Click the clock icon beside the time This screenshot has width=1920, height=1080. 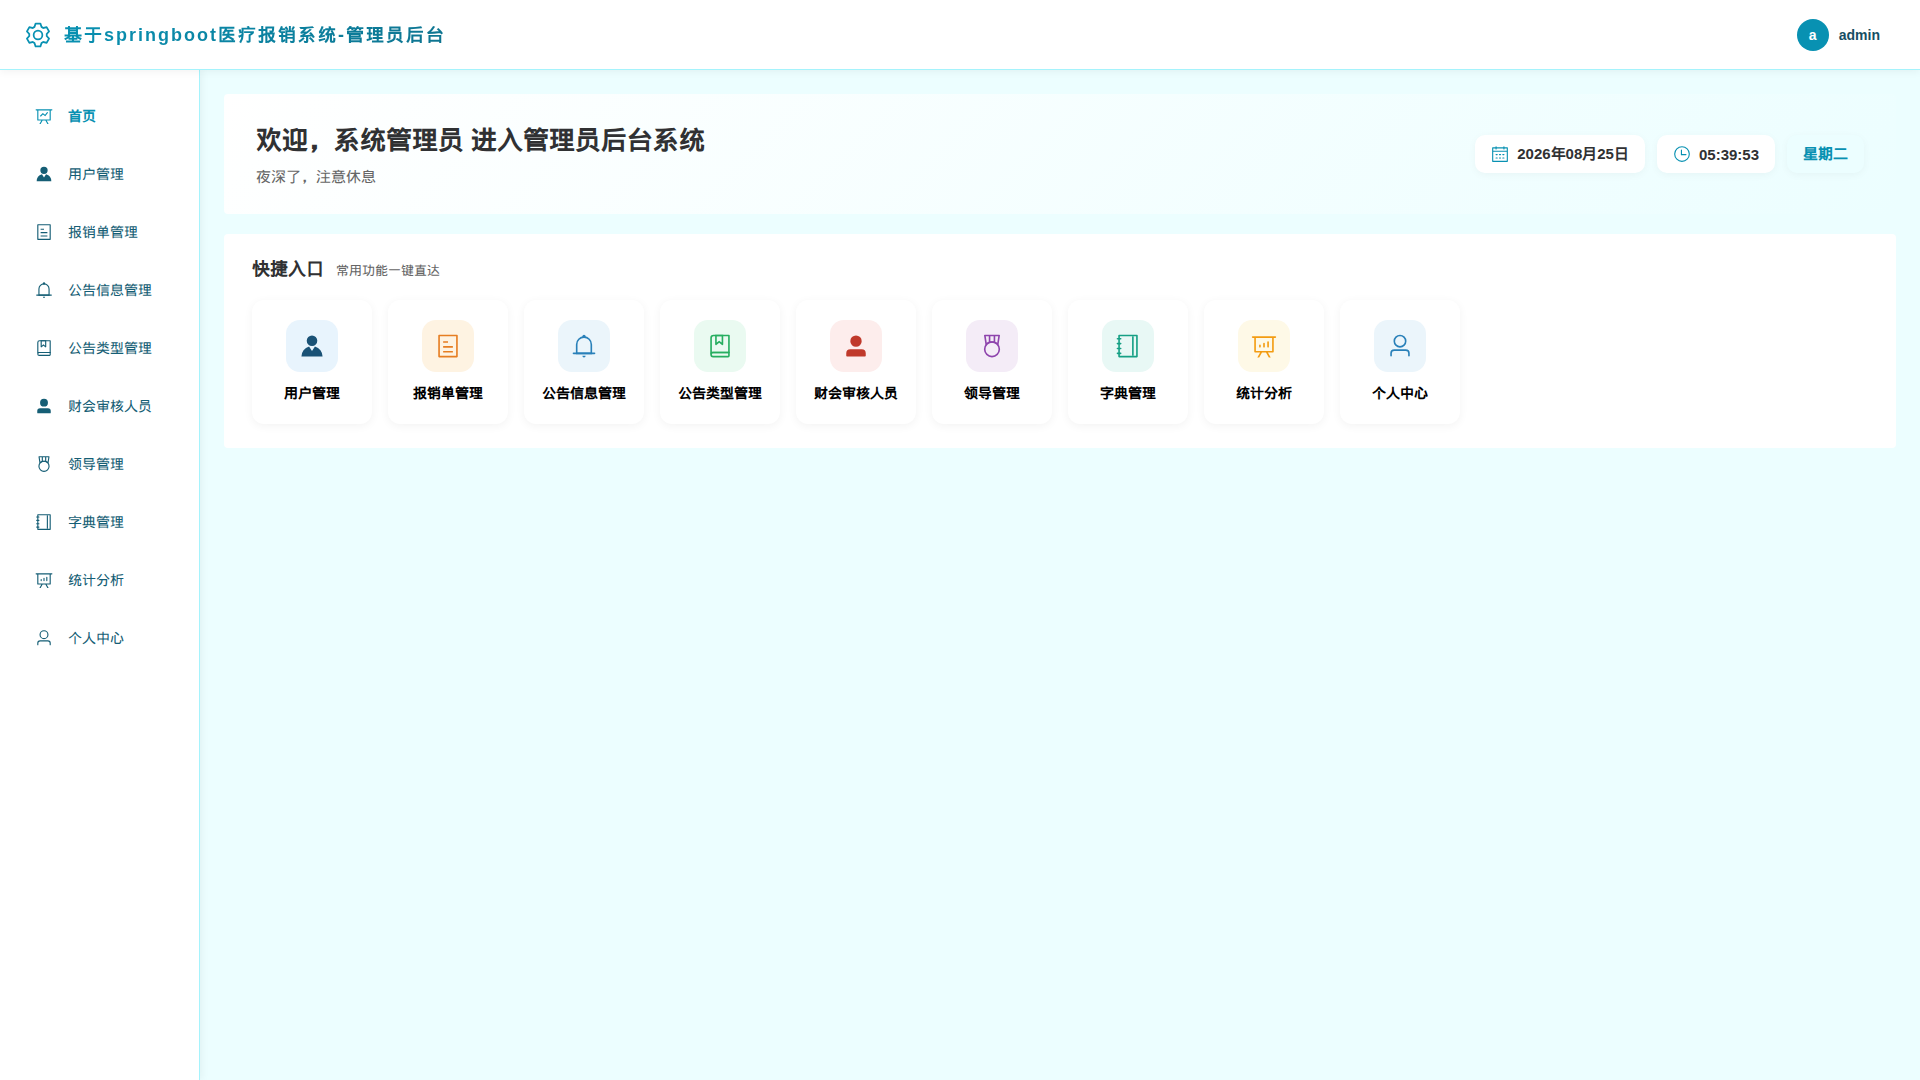(1681, 154)
